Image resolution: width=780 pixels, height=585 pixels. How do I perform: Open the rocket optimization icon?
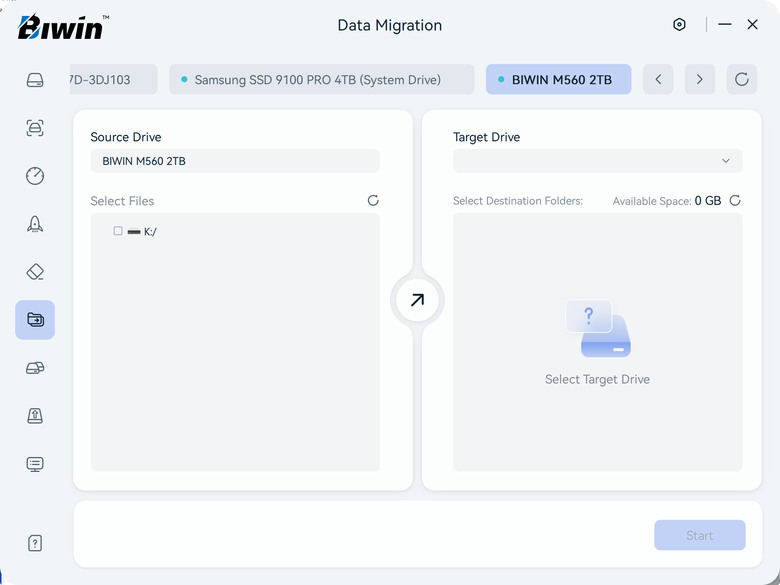35,224
